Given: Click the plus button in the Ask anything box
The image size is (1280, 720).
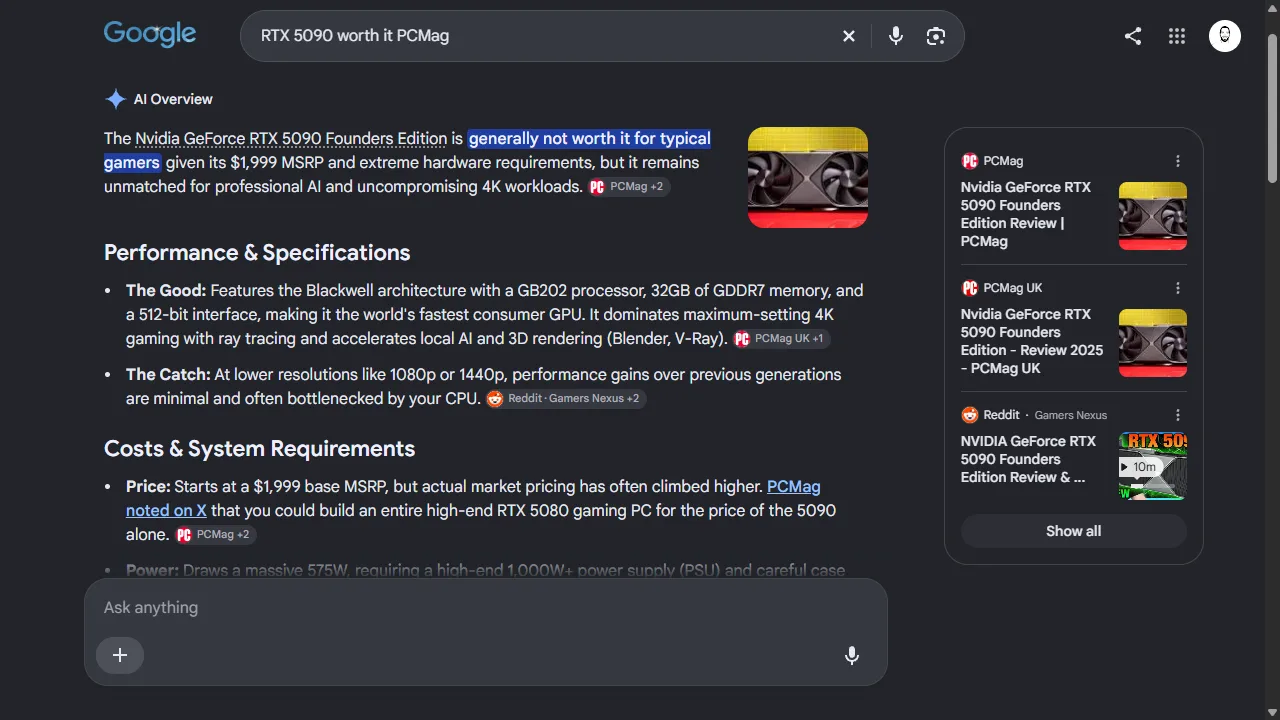Looking at the screenshot, I should pos(120,655).
